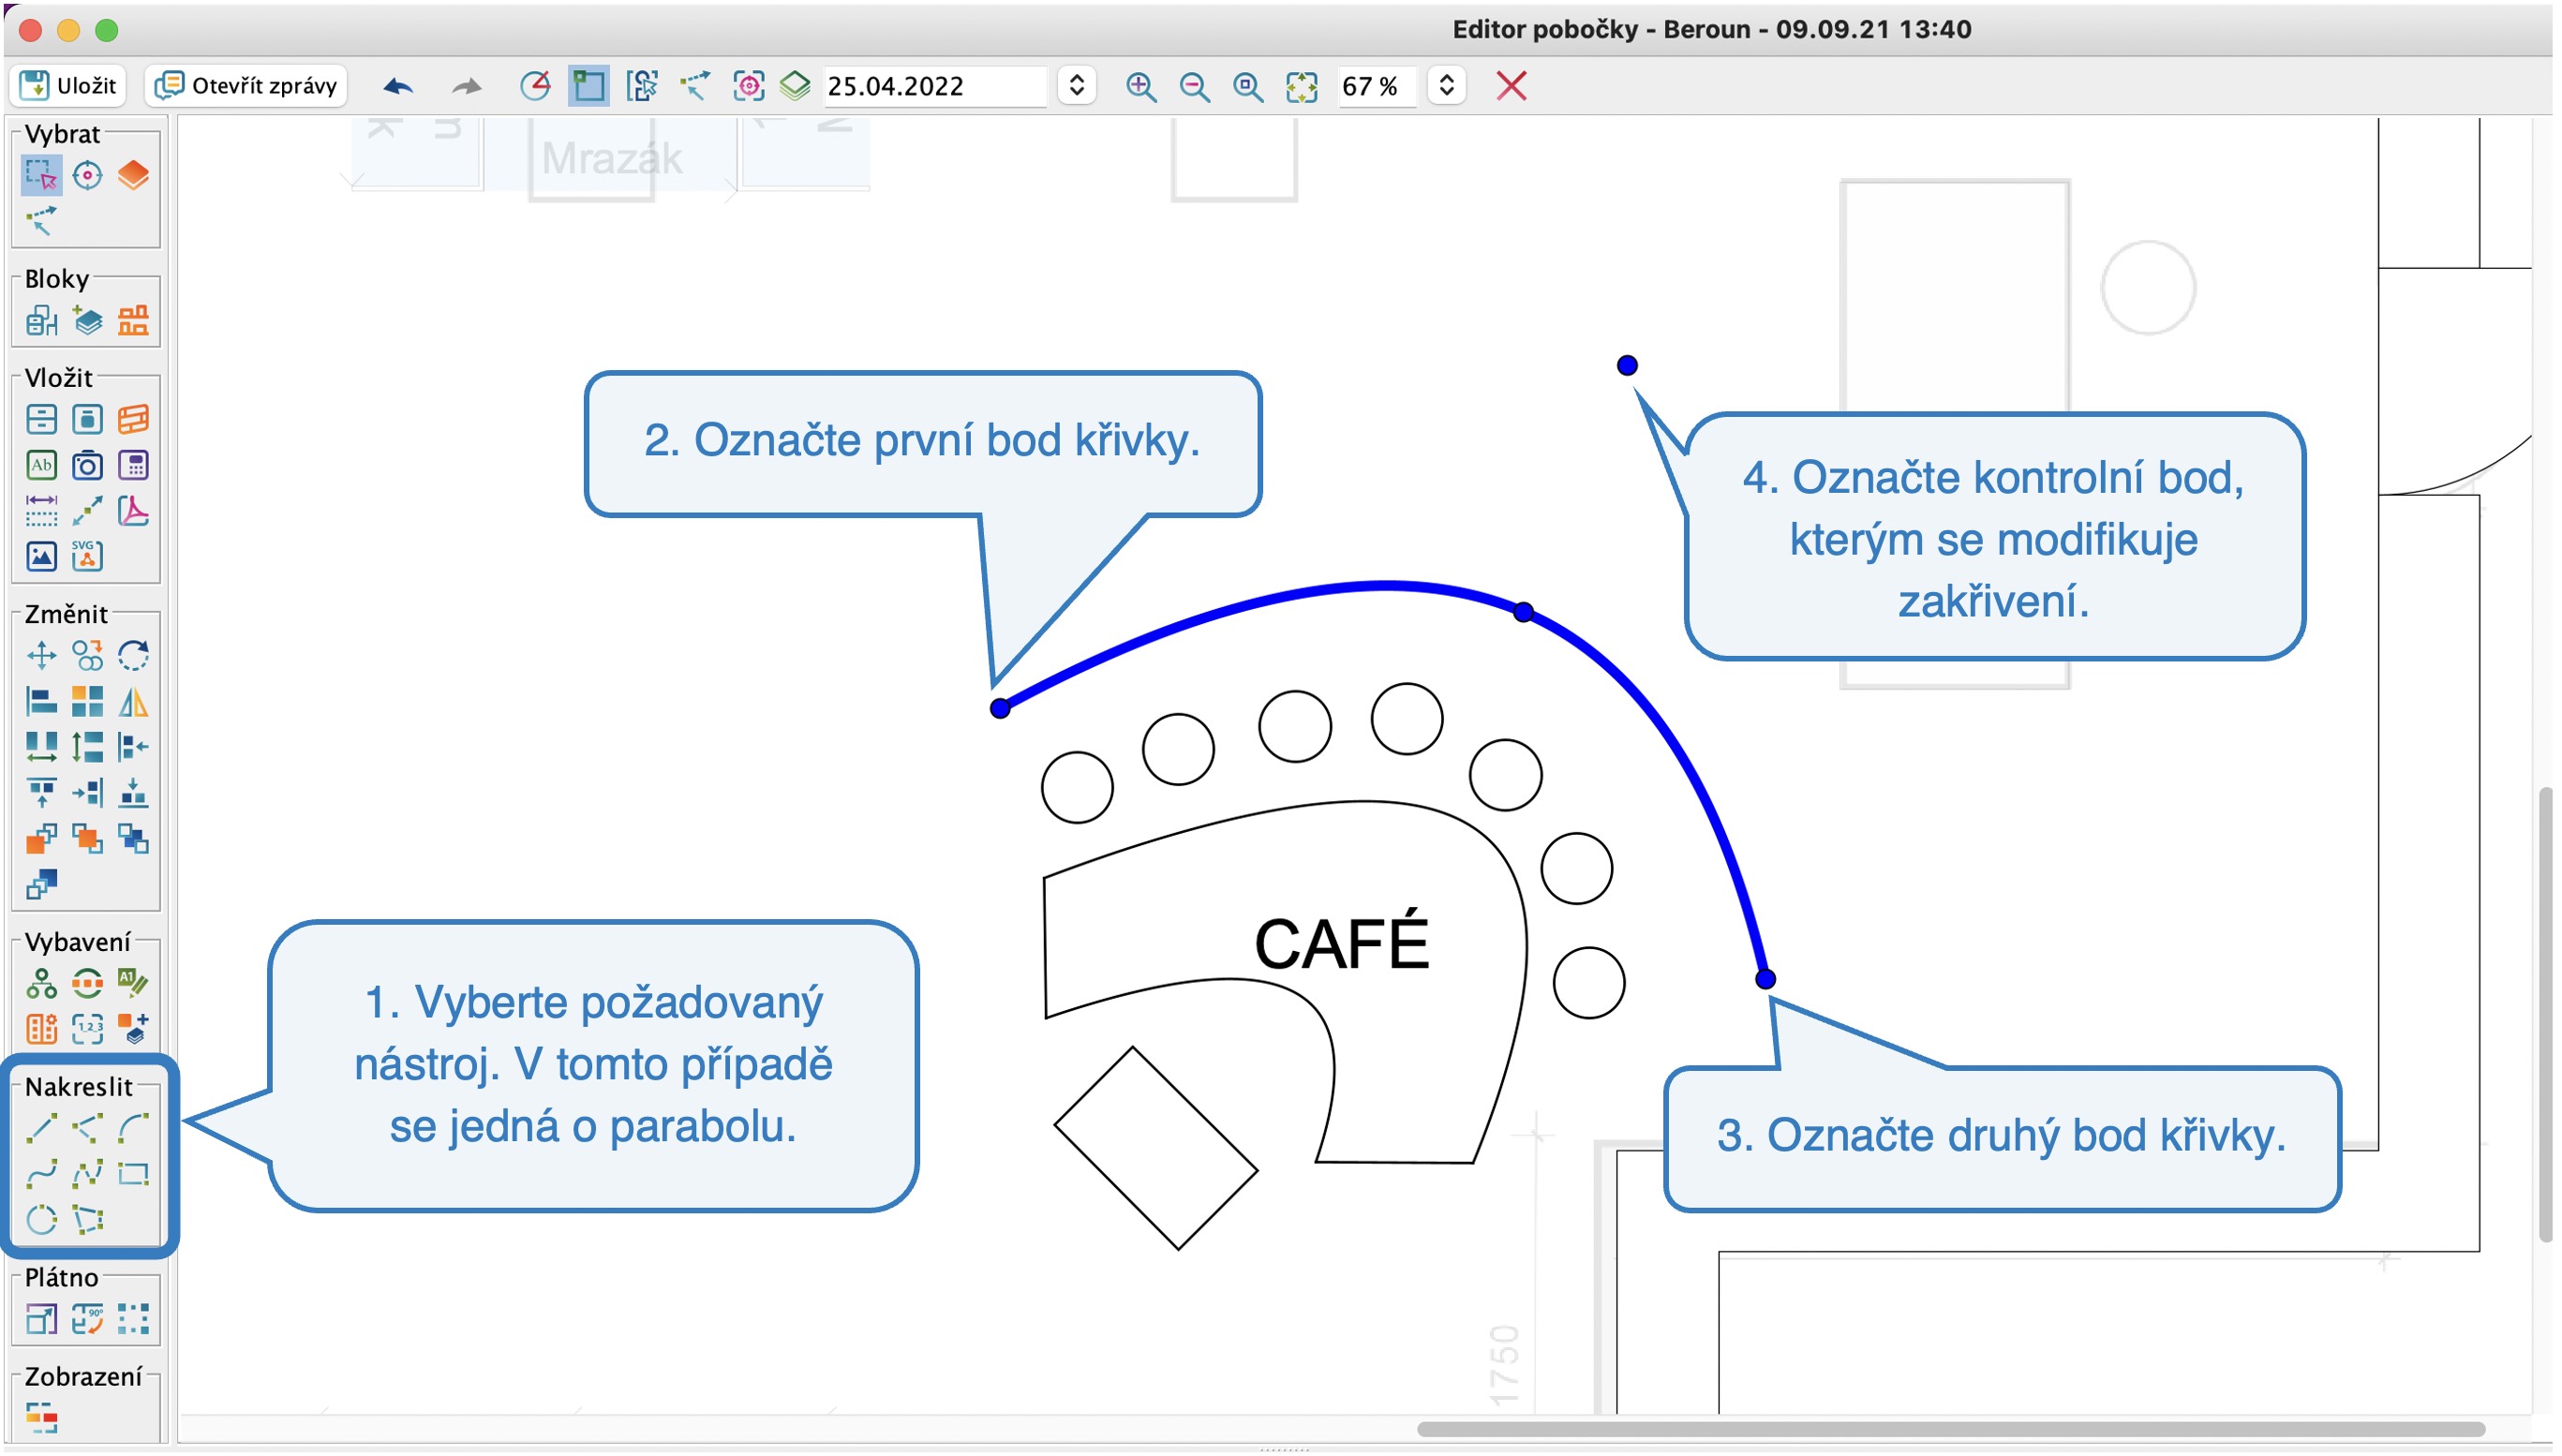Select the multi-point spline tool in Nakreslit
Viewport: 2562px width, 1456px height.
(x=87, y=1176)
